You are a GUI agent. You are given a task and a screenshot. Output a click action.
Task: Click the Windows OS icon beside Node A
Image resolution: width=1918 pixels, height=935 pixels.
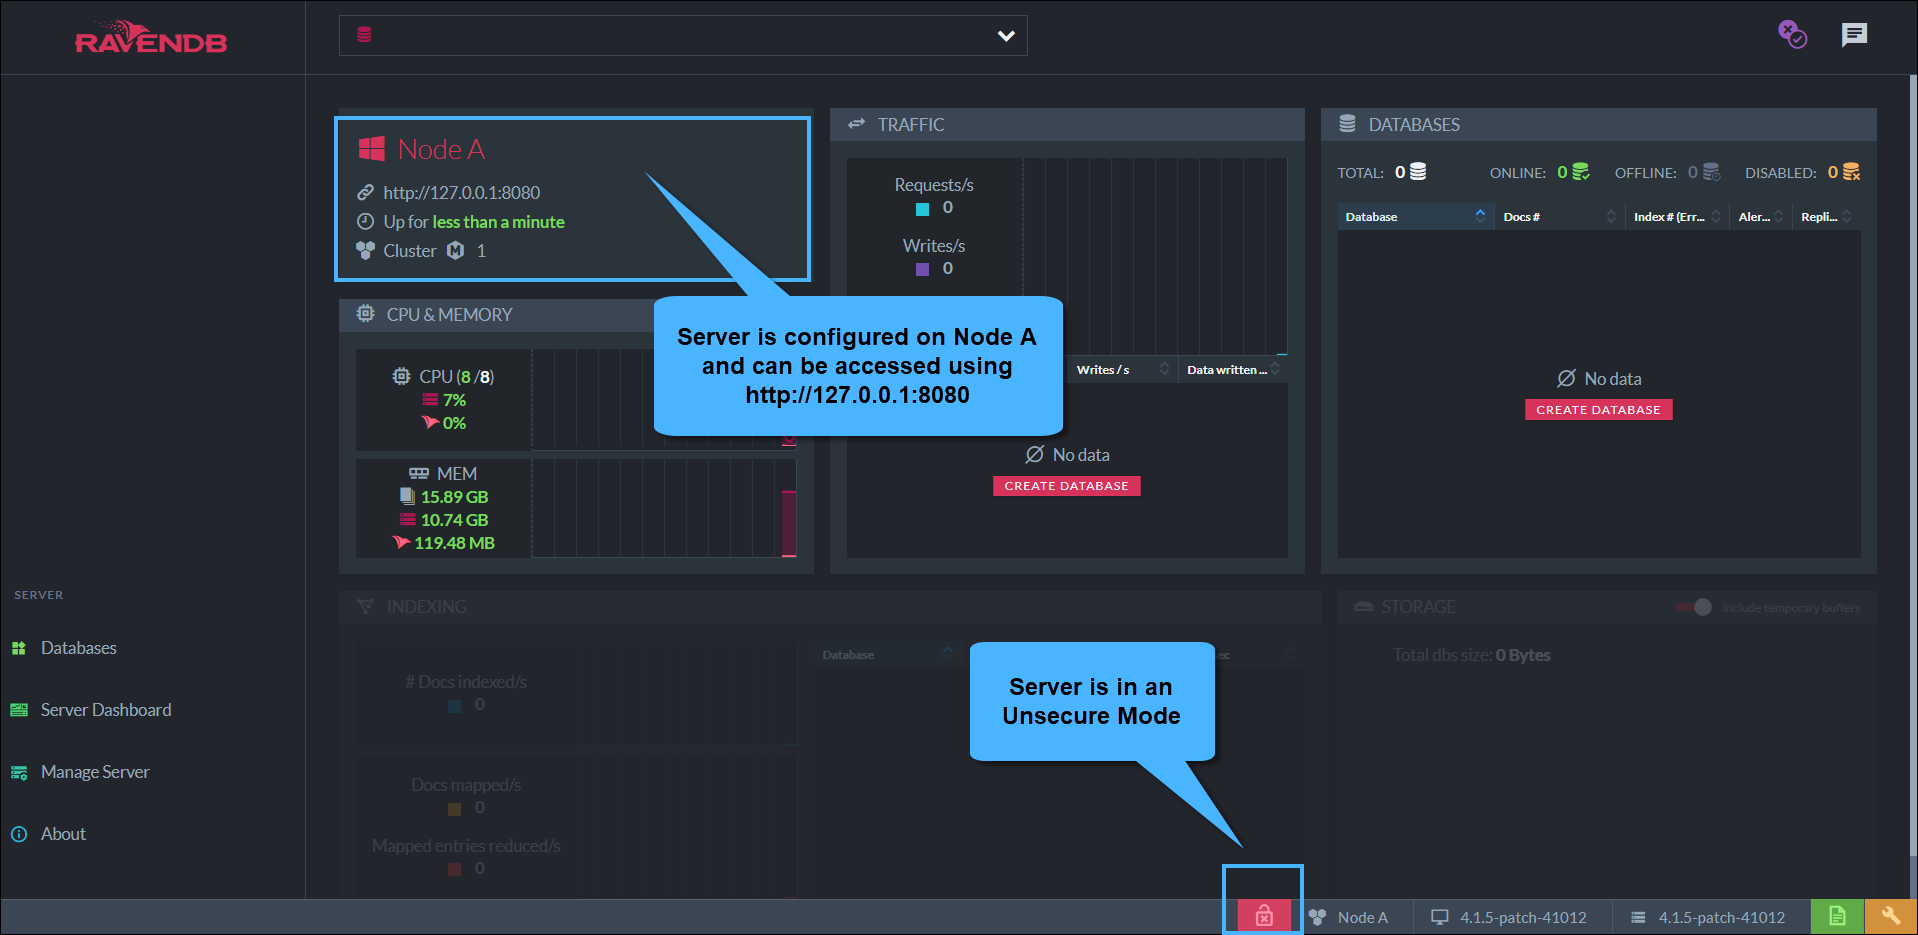pos(372,149)
